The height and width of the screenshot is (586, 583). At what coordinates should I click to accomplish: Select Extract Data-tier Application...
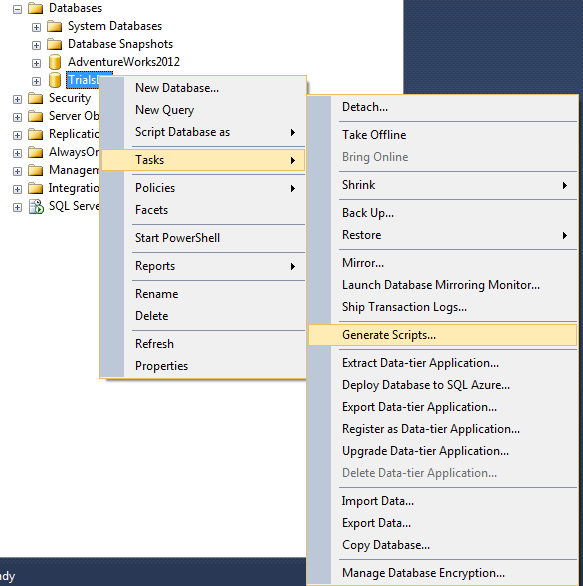point(442,363)
